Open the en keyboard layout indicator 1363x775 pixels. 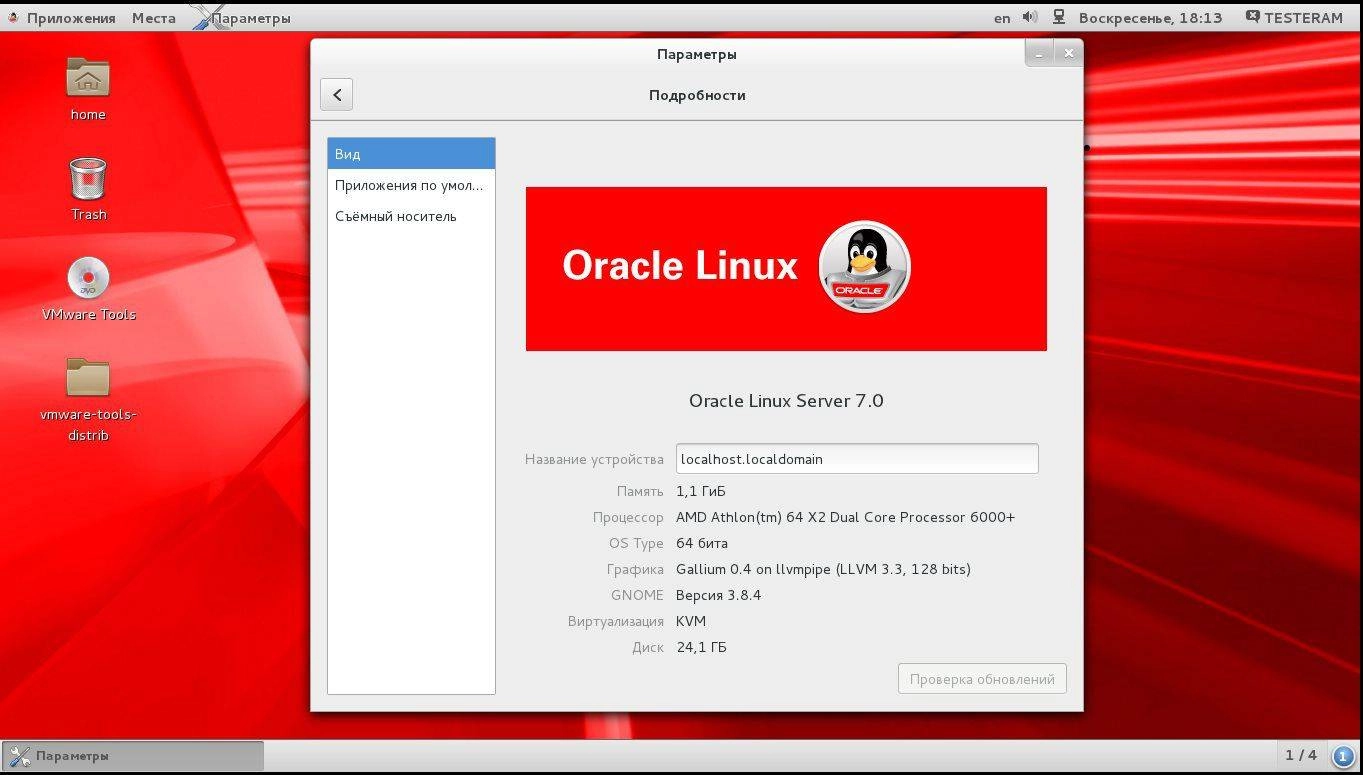pyautogui.click(x=1002, y=18)
